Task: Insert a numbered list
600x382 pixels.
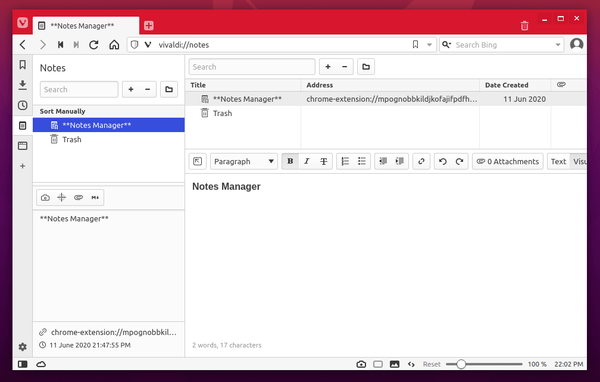Action: (345, 161)
